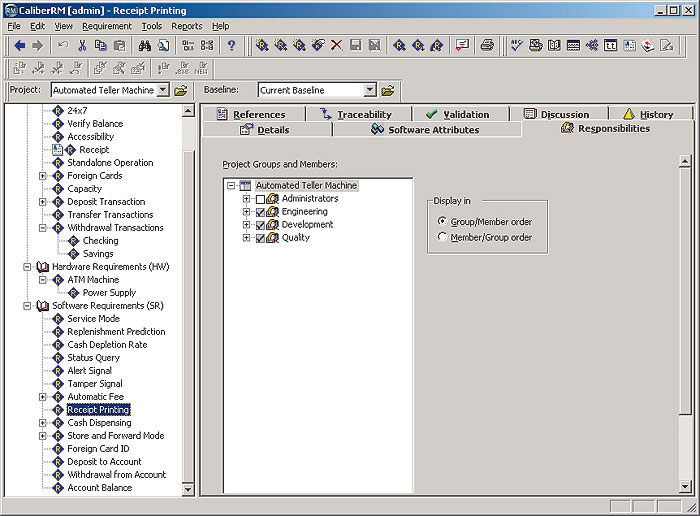Image resolution: width=700 pixels, height=516 pixels.
Task: Select Member/Group order radio button
Action: [x=442, y=237]
